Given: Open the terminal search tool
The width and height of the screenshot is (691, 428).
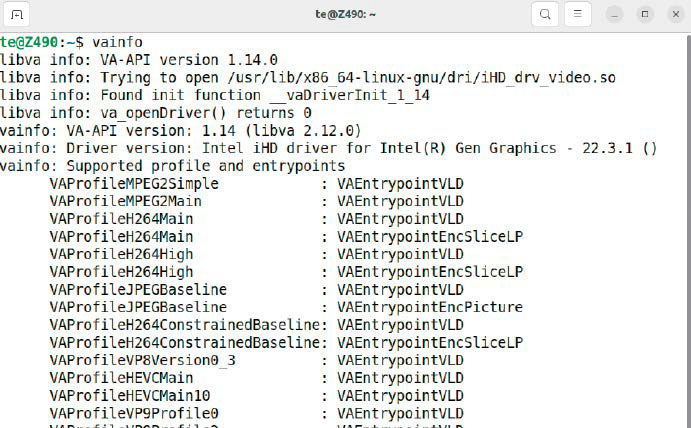Looking at the screenshot, I should click(x=545, y=15).
